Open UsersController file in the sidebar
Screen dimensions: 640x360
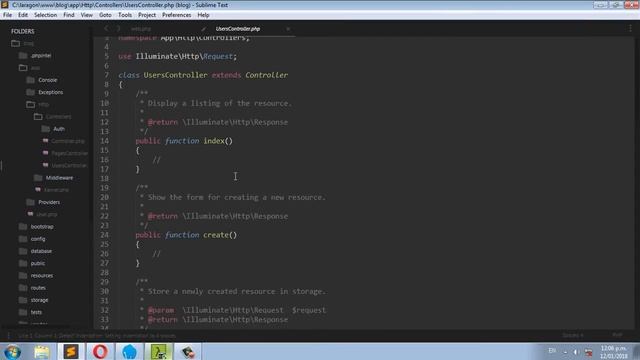click(69, 166)
